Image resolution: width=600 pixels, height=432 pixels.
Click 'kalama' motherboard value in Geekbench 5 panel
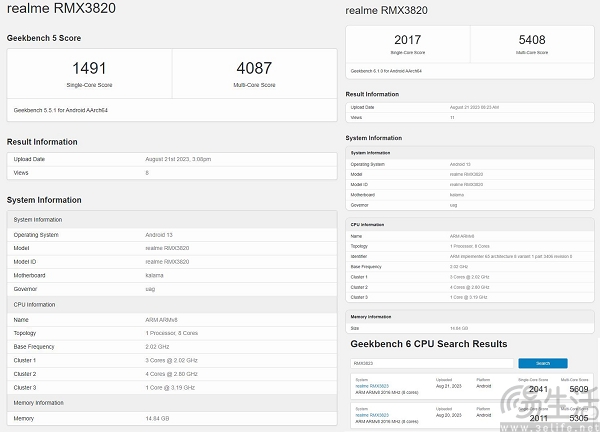coord(154,276)
